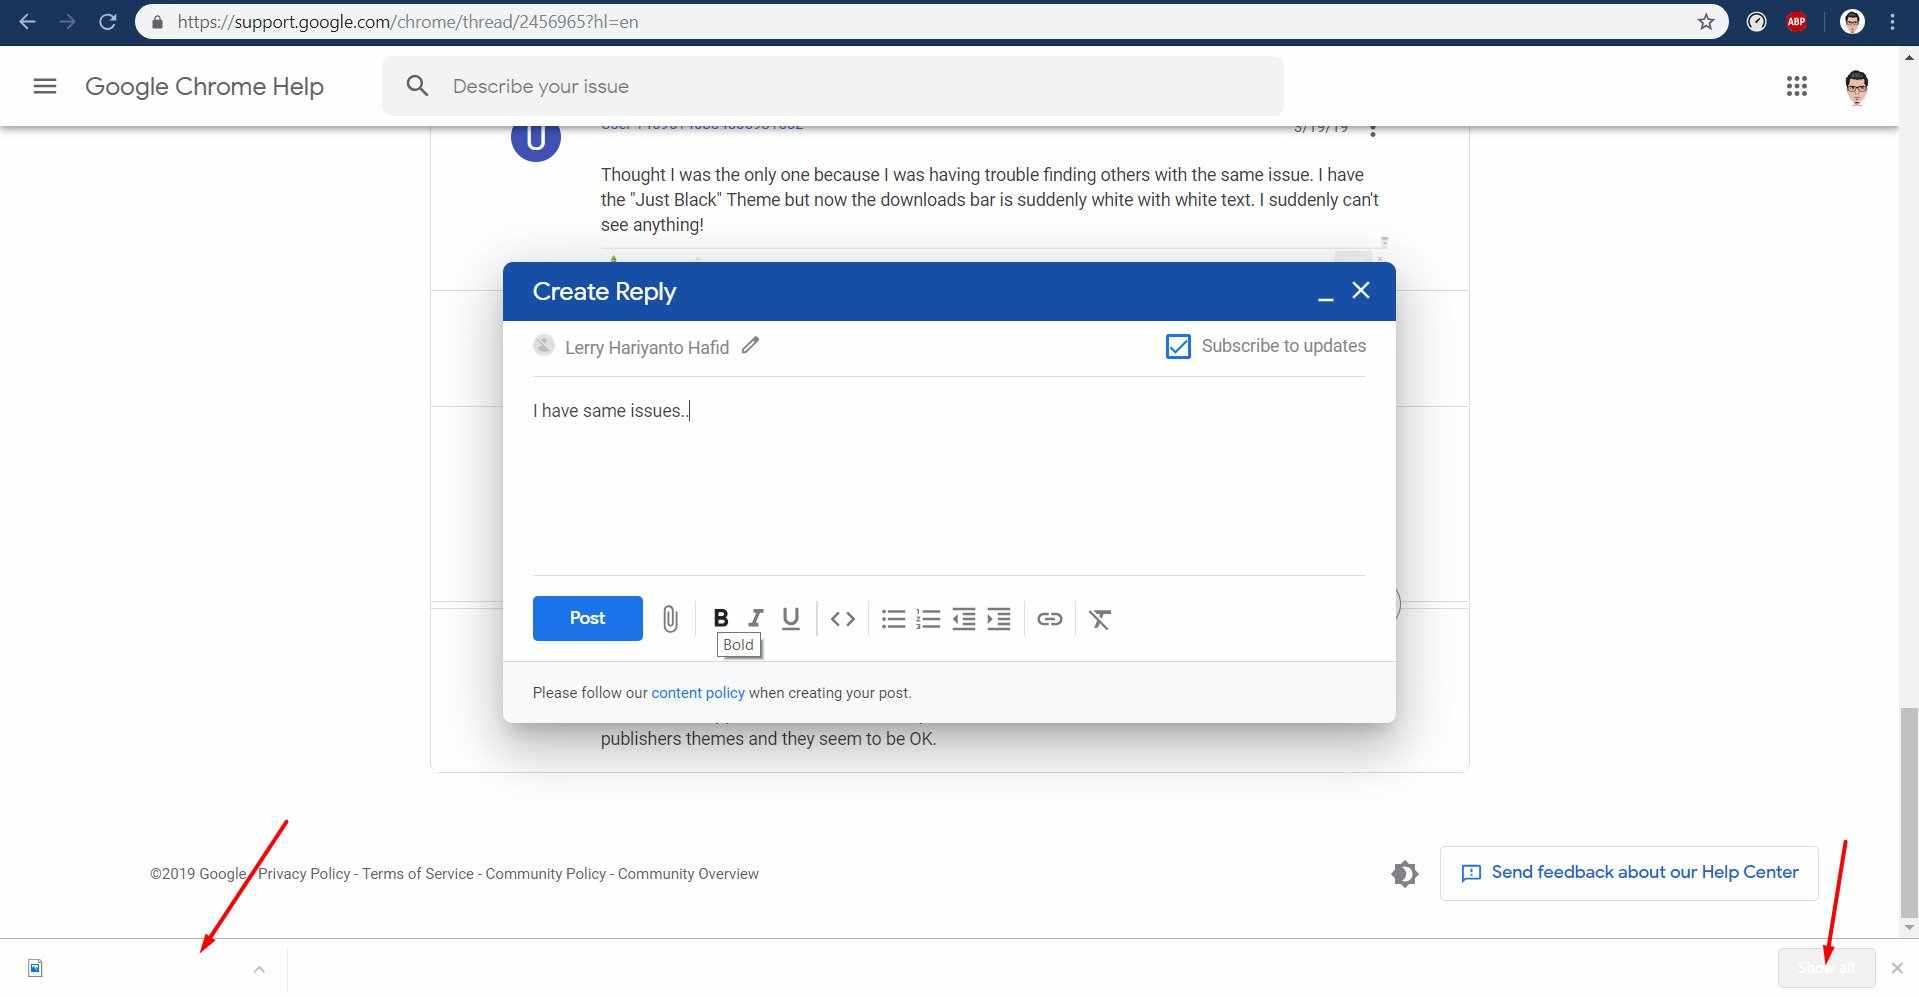Insert code block with angle-brackets icon
Screen dimensions: 1919x997
pos(842,619)
